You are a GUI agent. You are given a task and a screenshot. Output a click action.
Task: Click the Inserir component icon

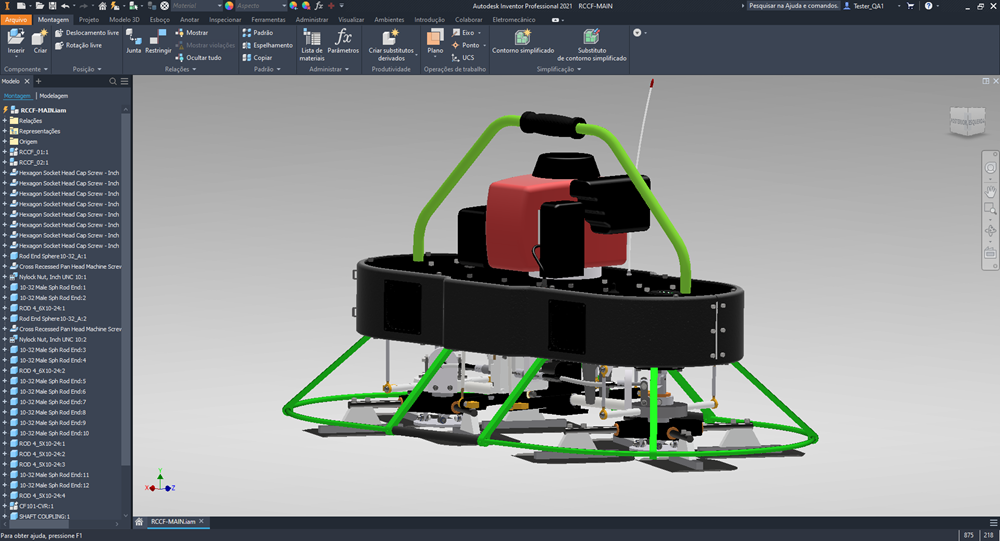click(x=16, y=37)
